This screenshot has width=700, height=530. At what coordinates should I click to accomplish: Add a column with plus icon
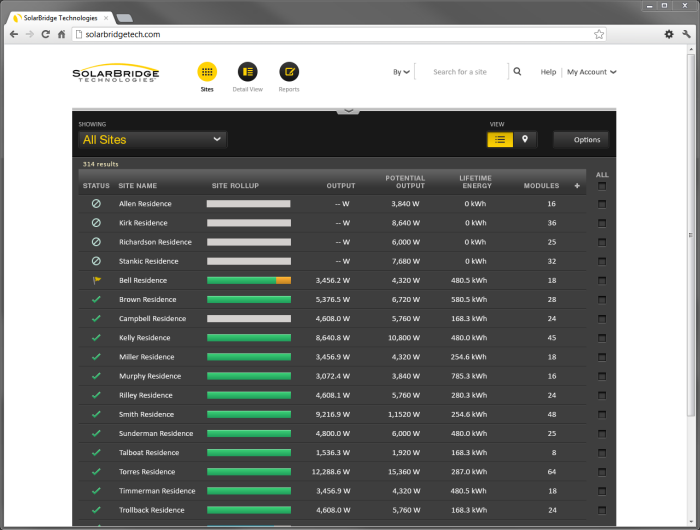(x=577, y=186)
